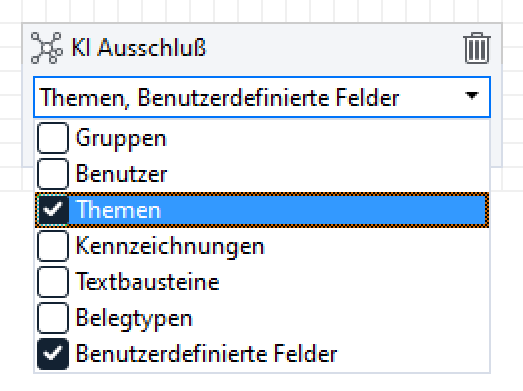Select the Benutzer list entry label
Screen dimensions: 523x391
121,174
